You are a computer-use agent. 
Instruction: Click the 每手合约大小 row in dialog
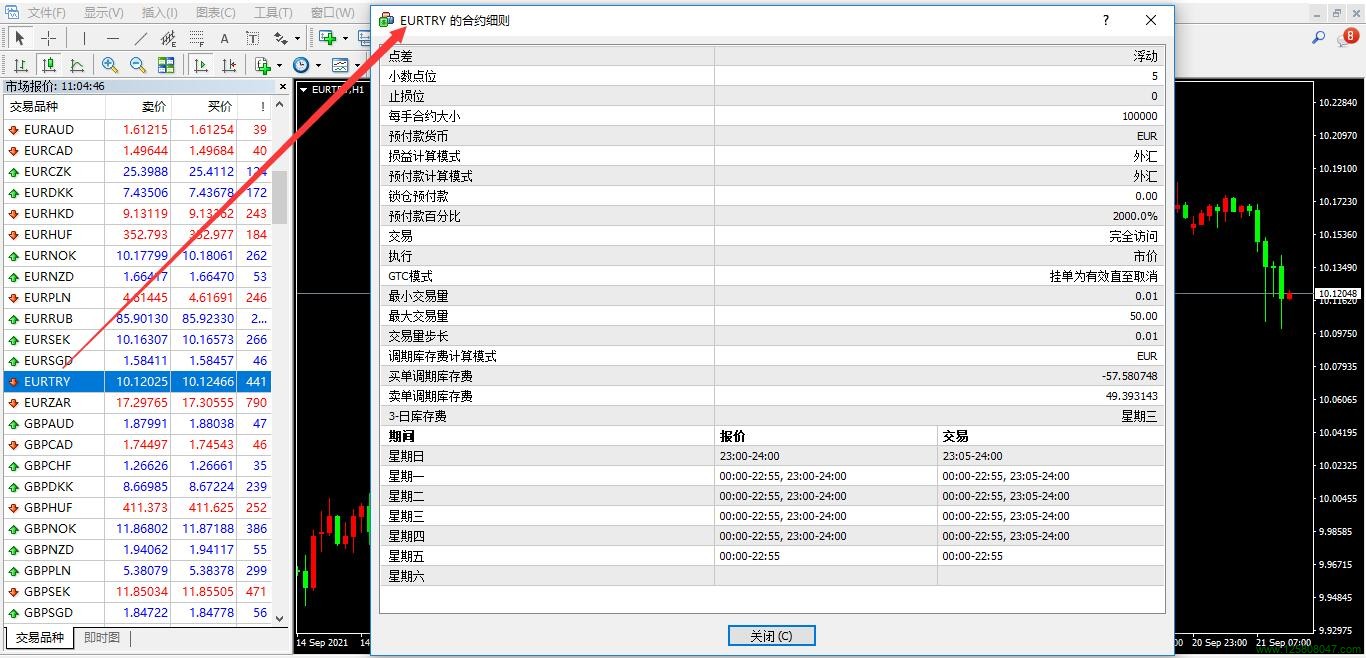772,116
